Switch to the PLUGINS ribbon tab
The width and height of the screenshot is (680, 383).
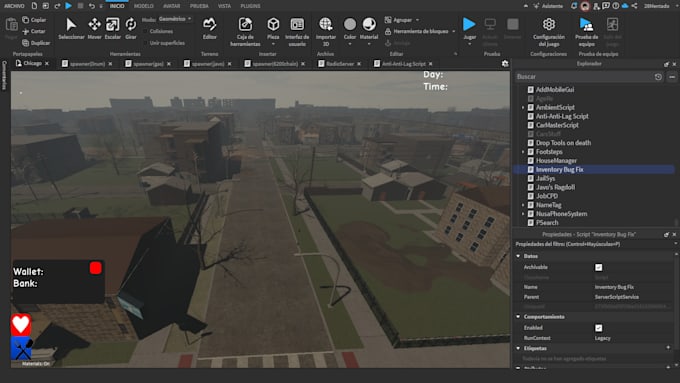(x=250, y=6)
